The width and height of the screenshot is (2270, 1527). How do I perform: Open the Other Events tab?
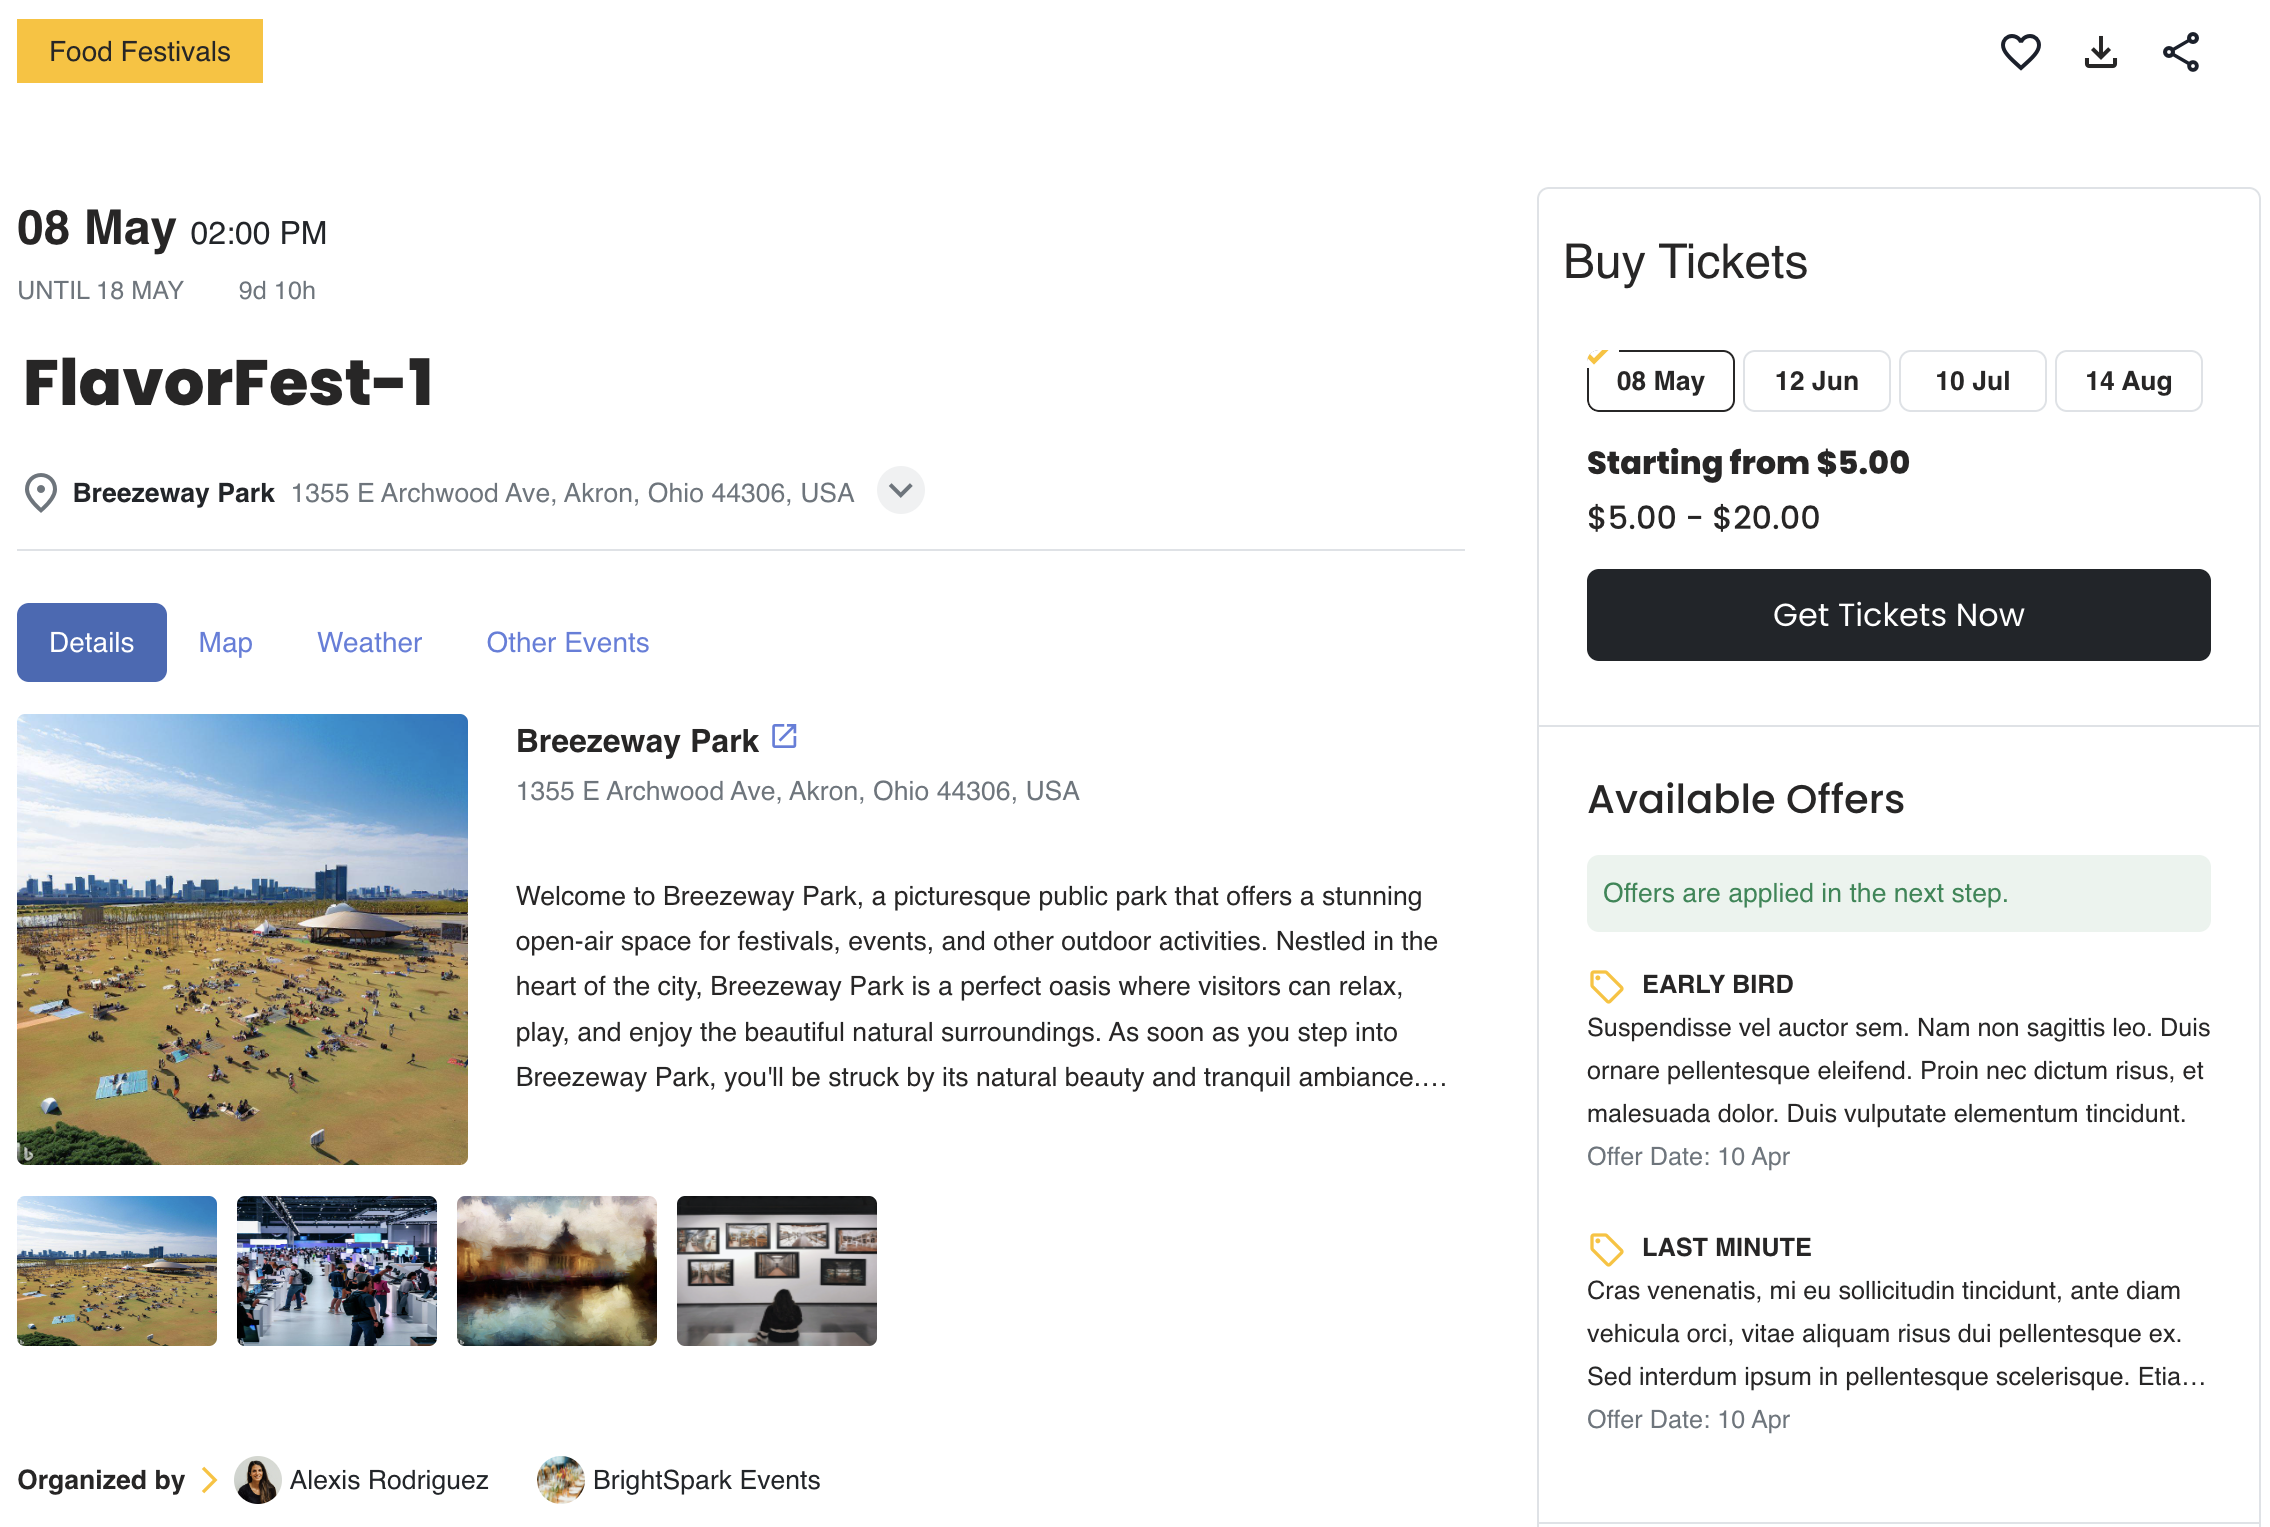[568, 642]
